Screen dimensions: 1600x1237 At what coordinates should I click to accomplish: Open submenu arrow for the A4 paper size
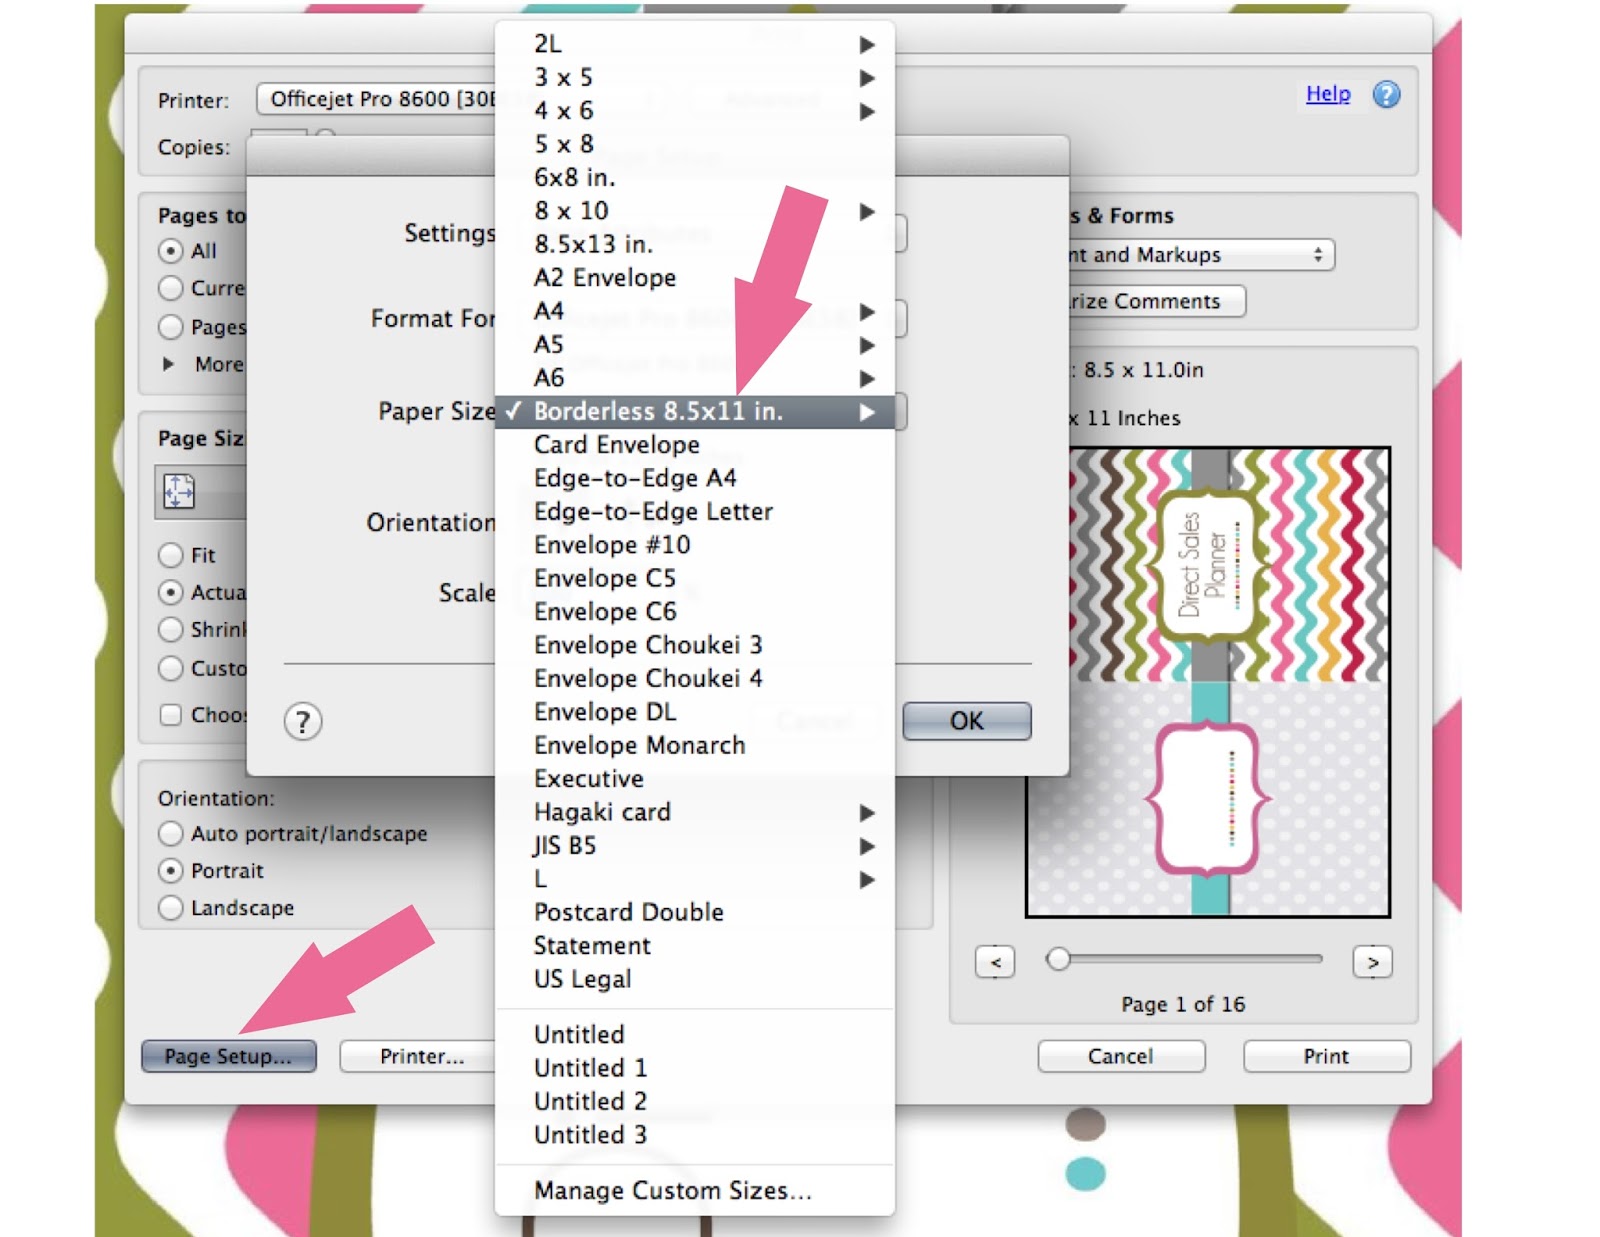(867, 312)
